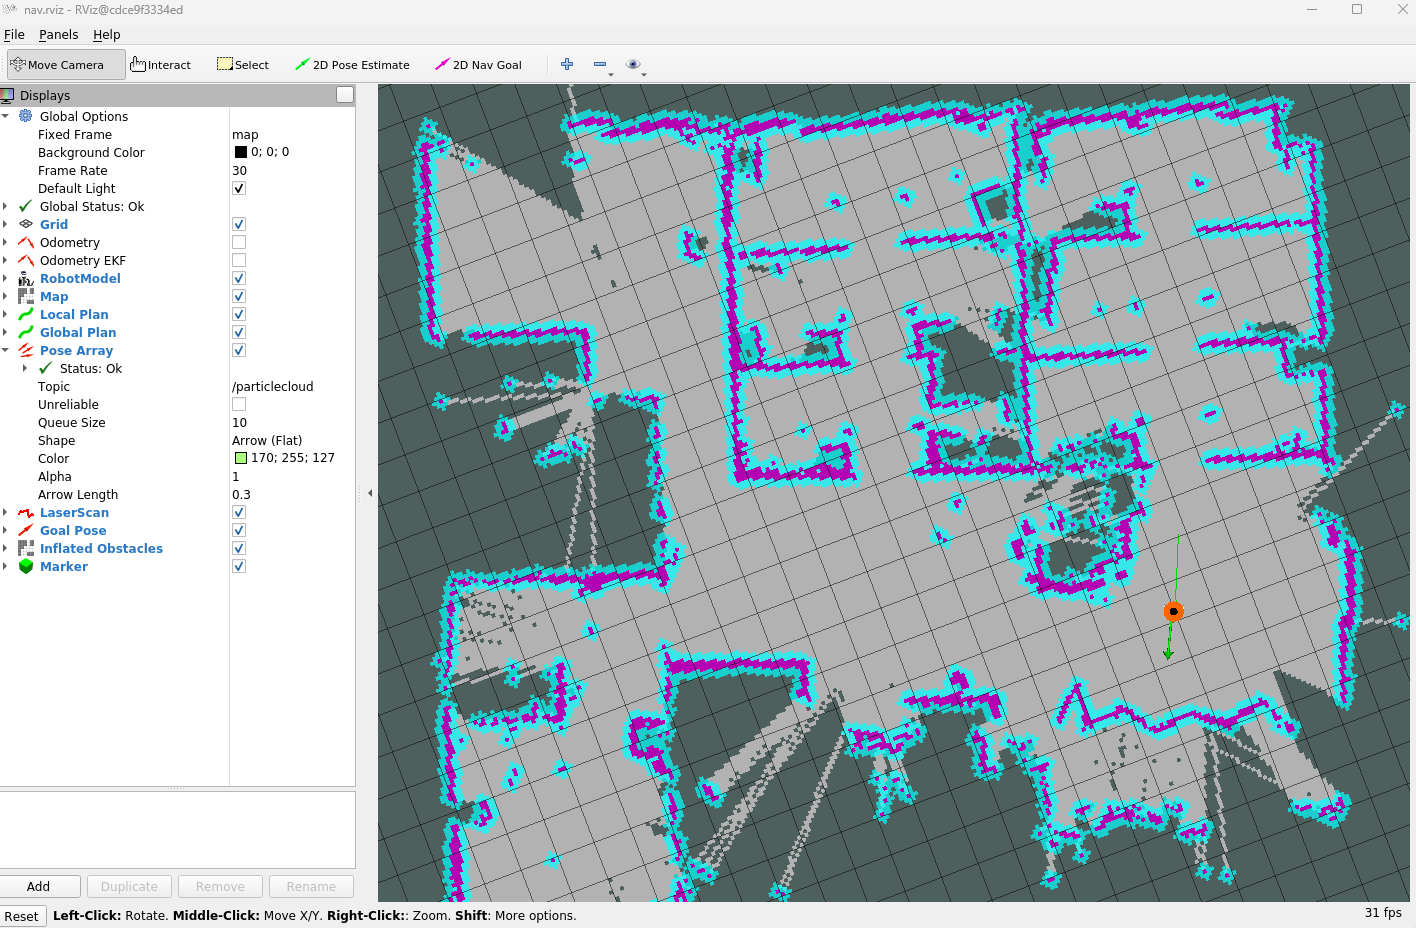The width and height of the screenshot is (1416, 928).
Task: Uncheck the Inflated Obstacles checkbox
Action: click(239, 548)
